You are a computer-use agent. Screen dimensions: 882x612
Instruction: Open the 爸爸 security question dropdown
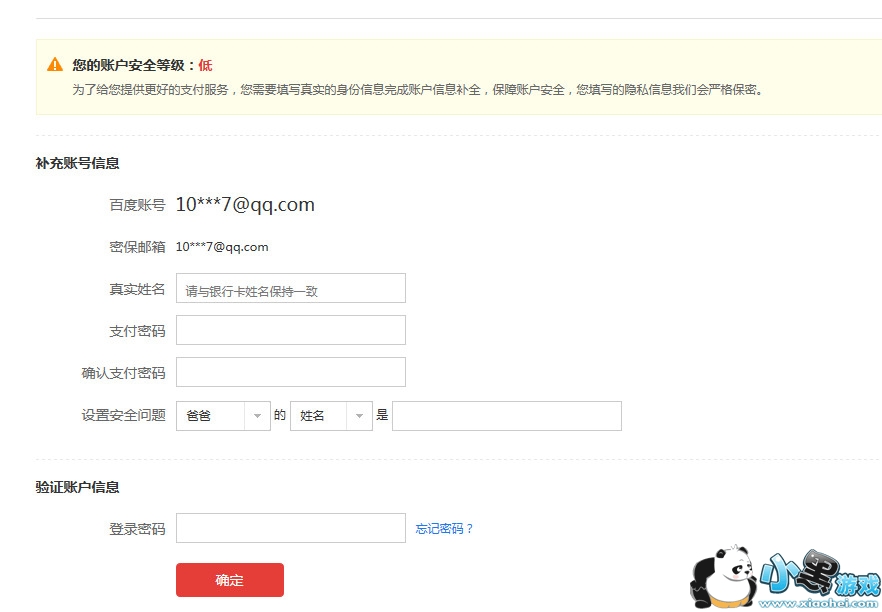223,416
